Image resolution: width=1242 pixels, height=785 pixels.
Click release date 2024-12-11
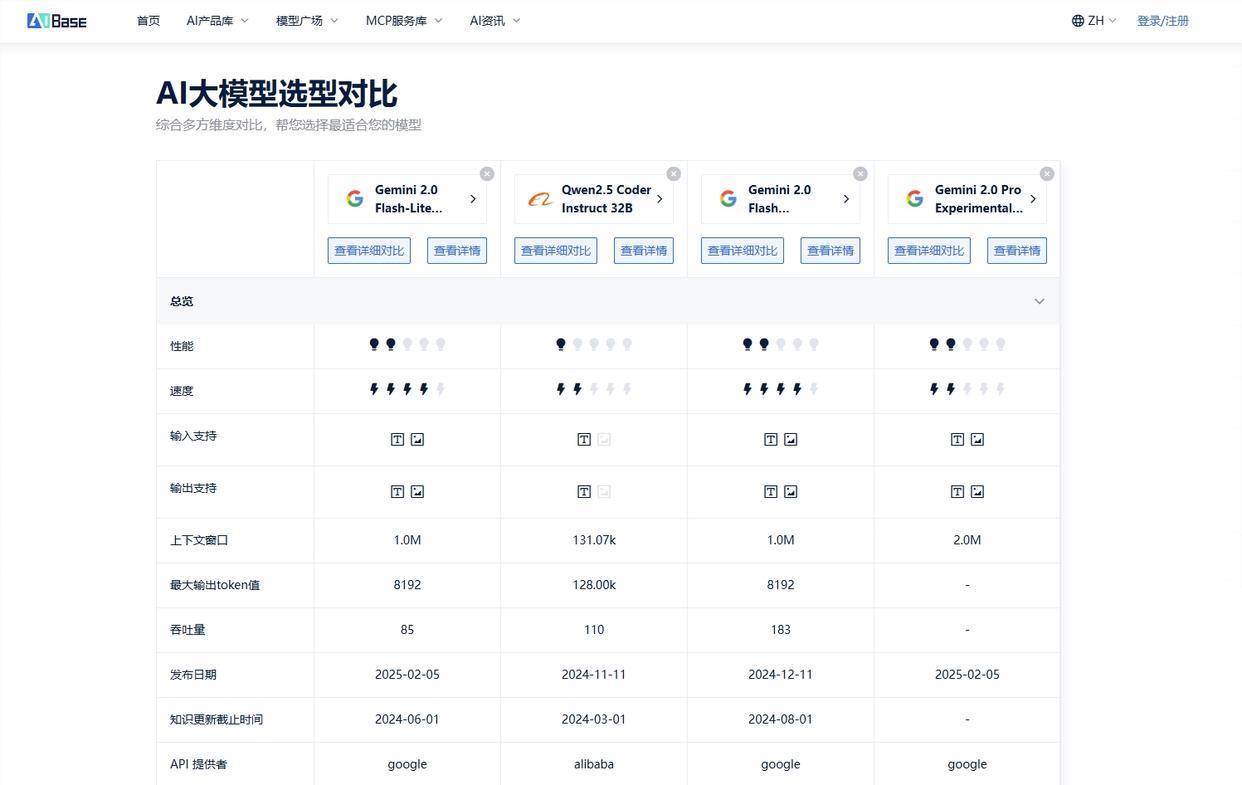point(781,675)
